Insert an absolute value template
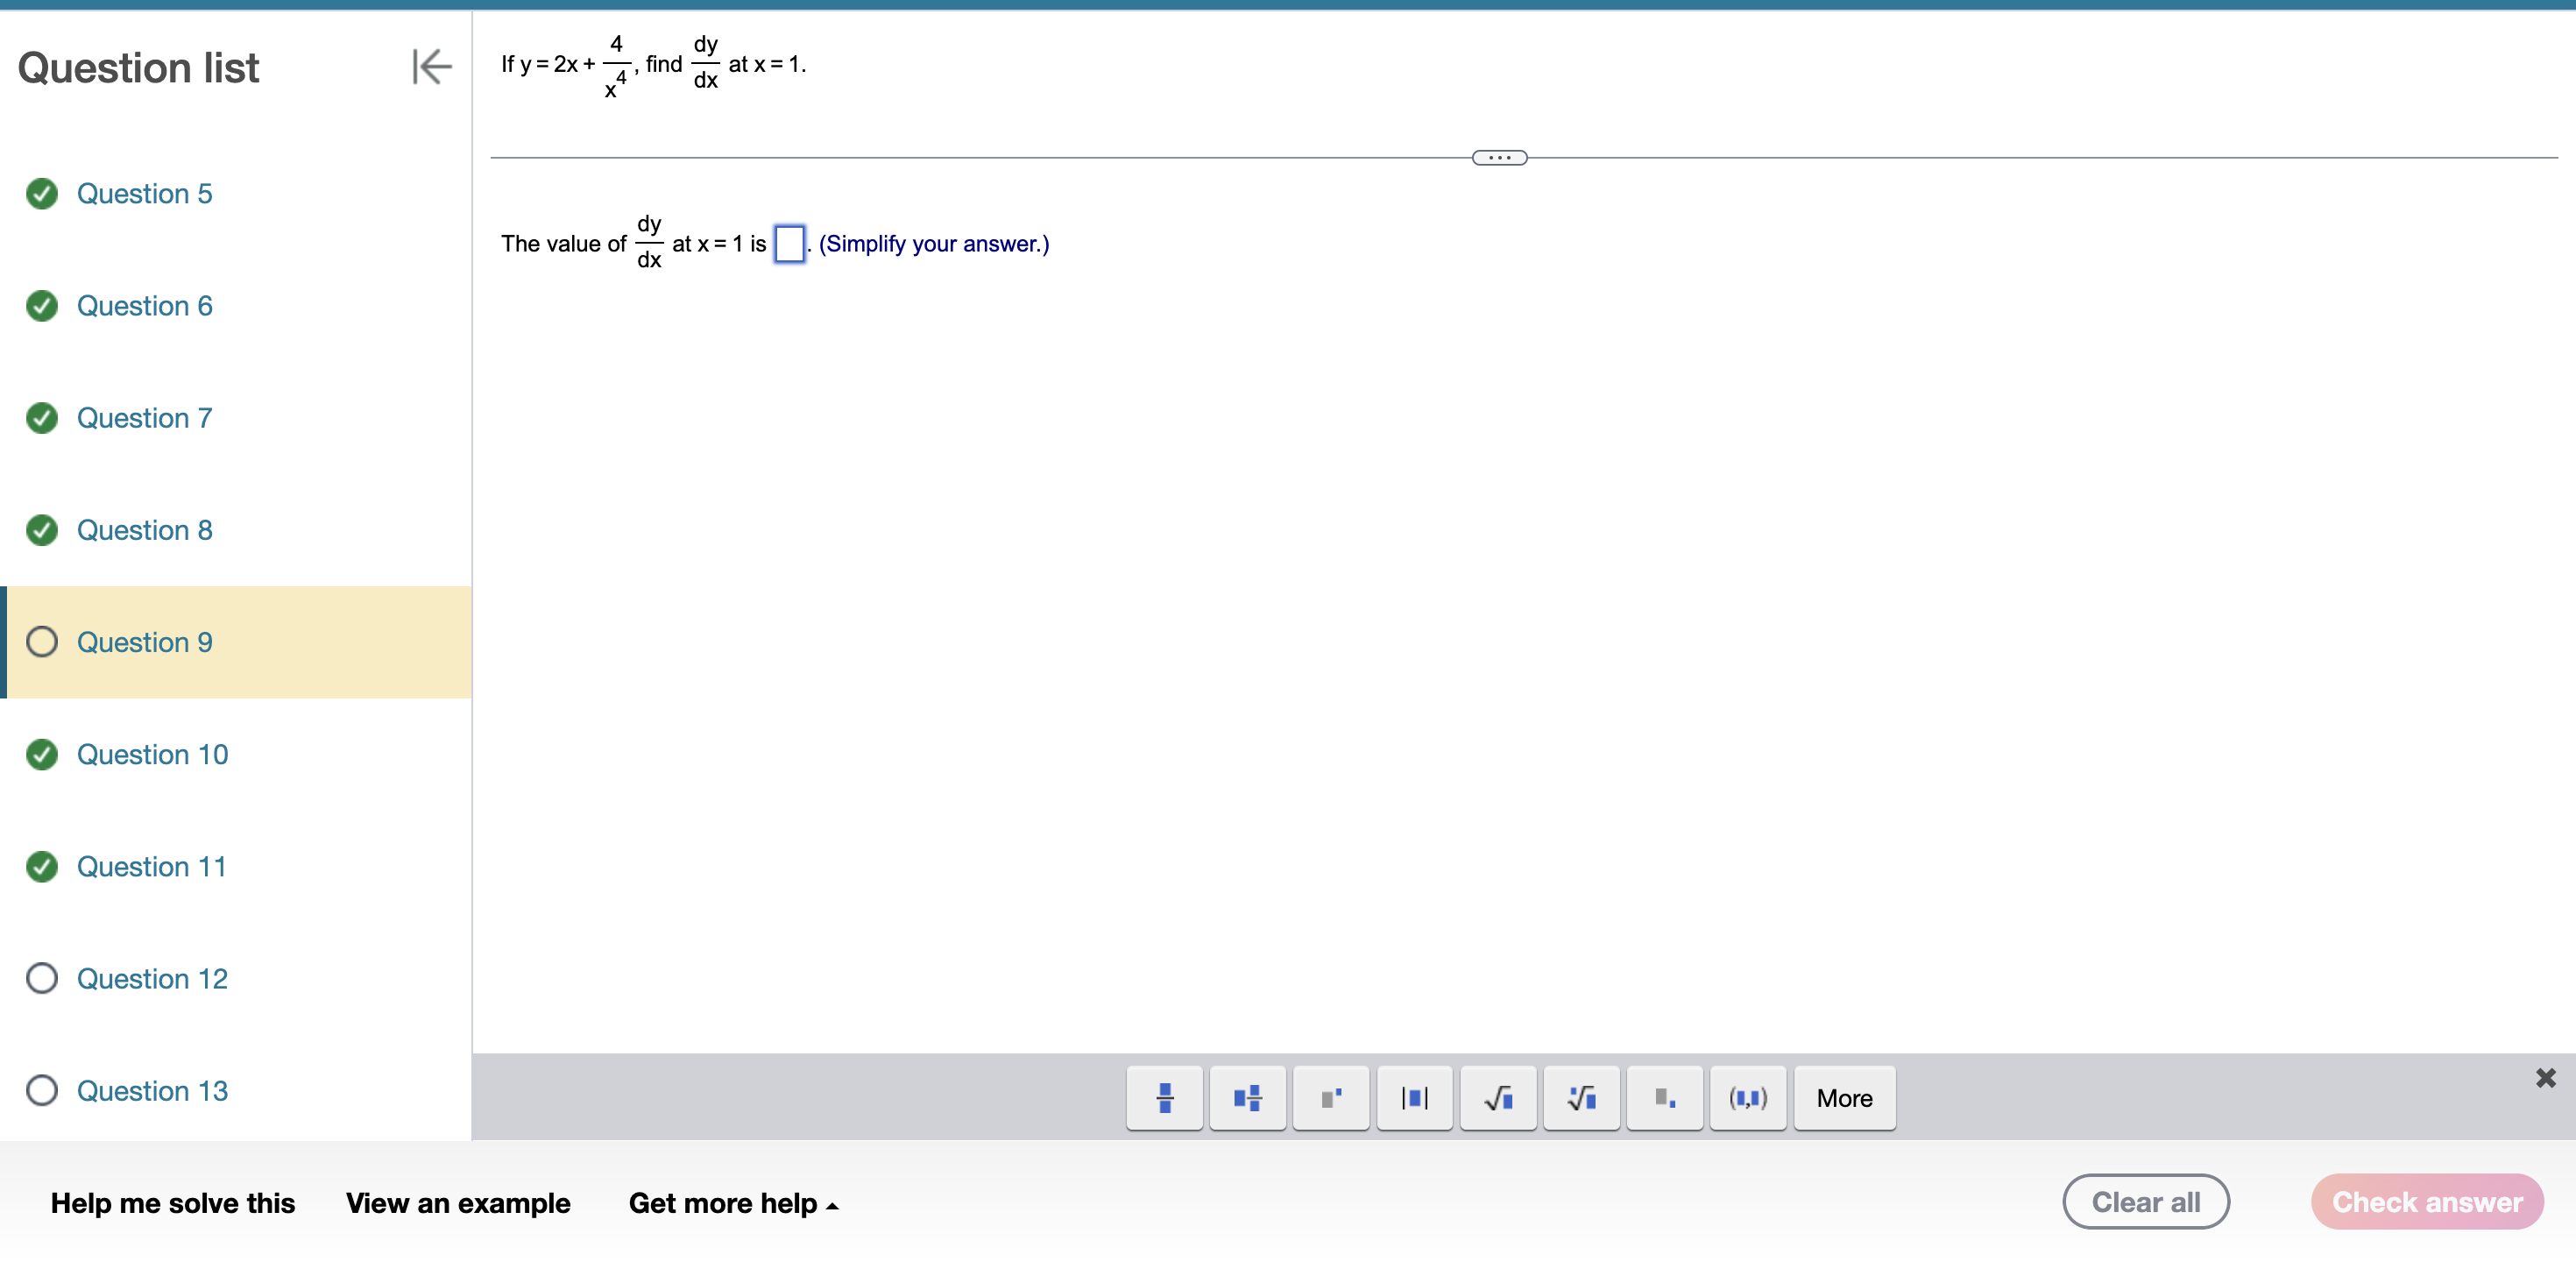The width and height of the screenshot is (2576, 1262). pyautogui.click(x=1414, y=1097)
